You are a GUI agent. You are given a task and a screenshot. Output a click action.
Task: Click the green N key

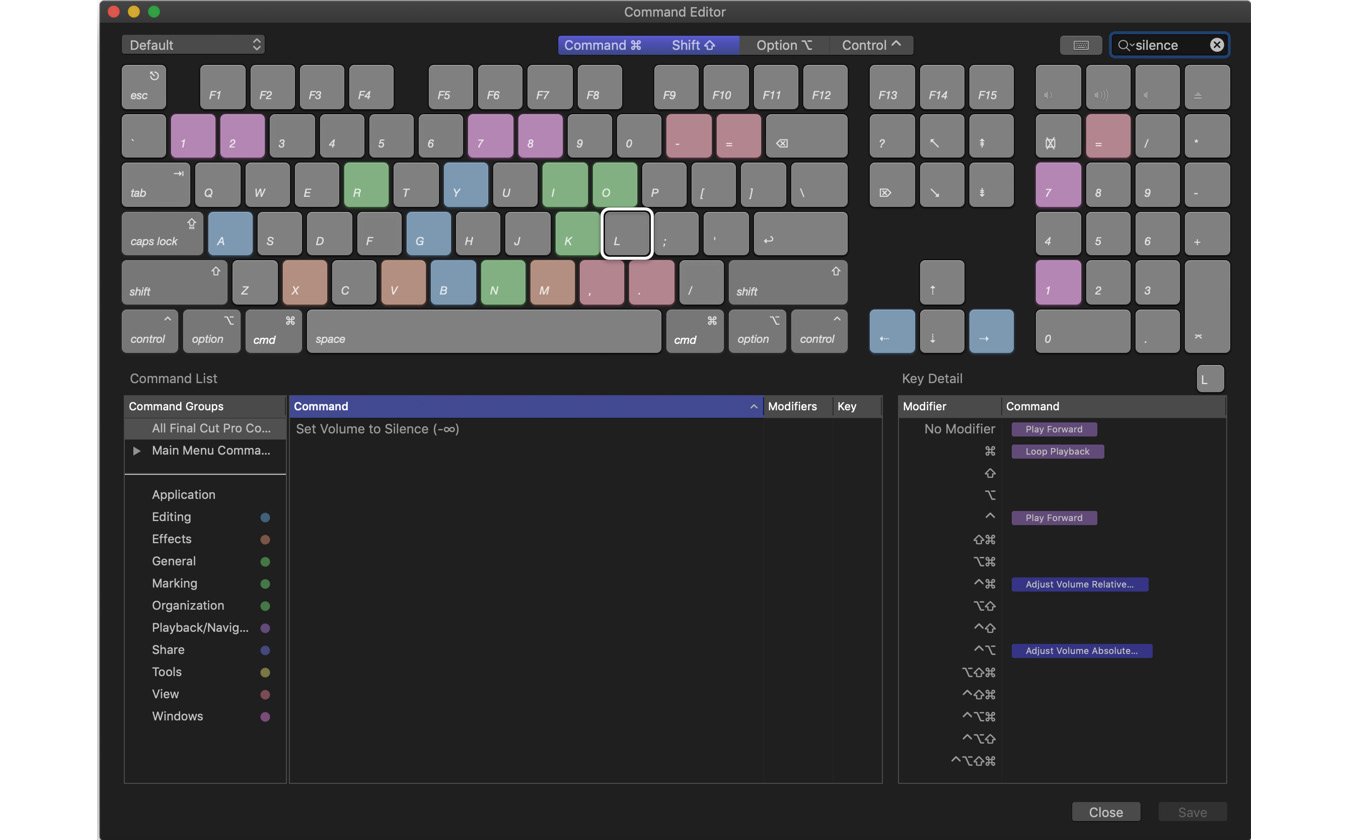(503, 283)
